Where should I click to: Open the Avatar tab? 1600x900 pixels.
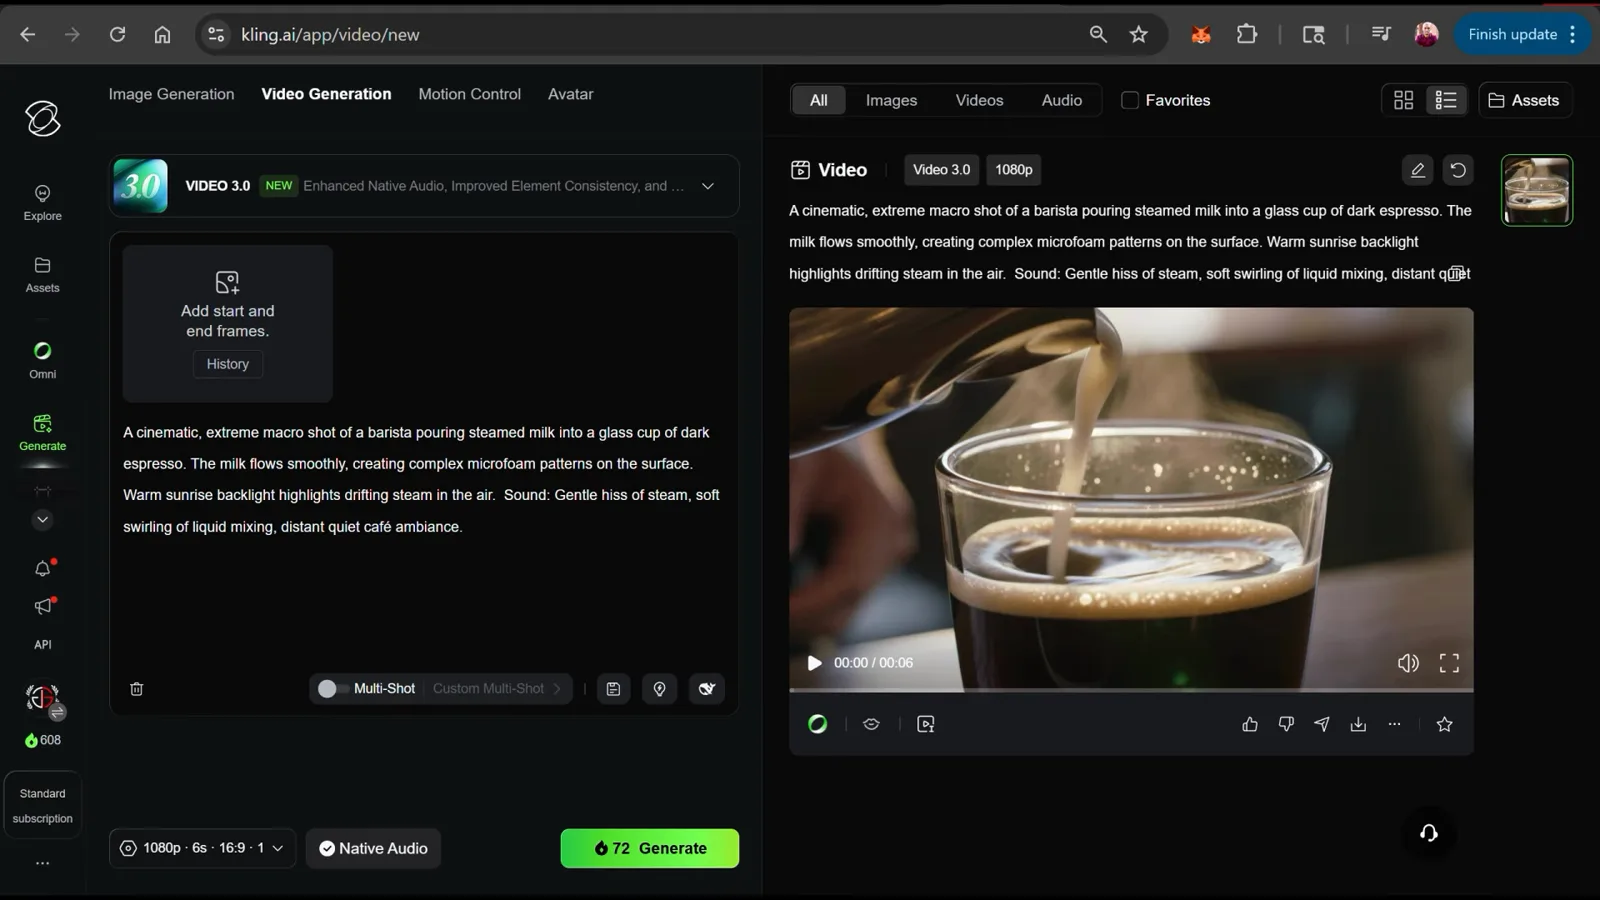pyautogui.click(x=570, y=94)
